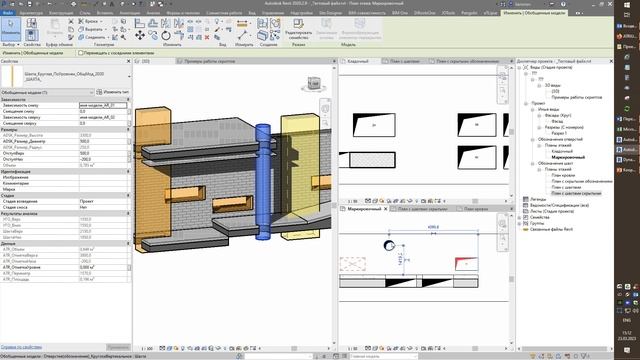
Task: Select Фасад view in project browser
Action: [557, 121]
